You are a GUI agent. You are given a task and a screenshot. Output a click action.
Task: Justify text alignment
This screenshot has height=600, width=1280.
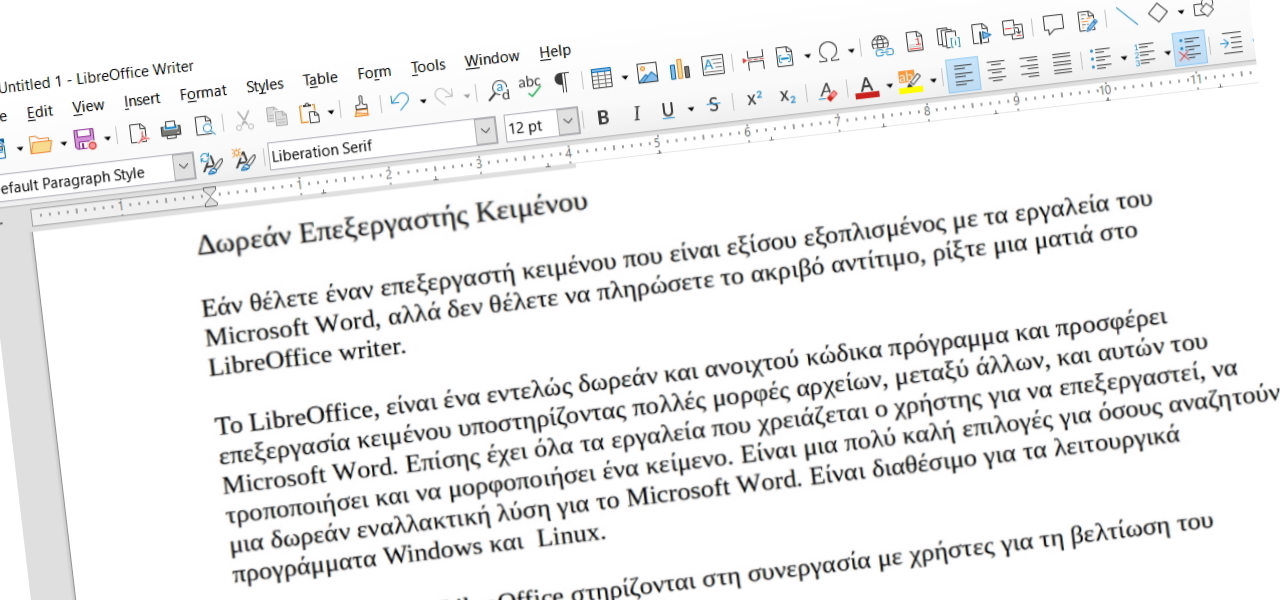(1062, 63)
